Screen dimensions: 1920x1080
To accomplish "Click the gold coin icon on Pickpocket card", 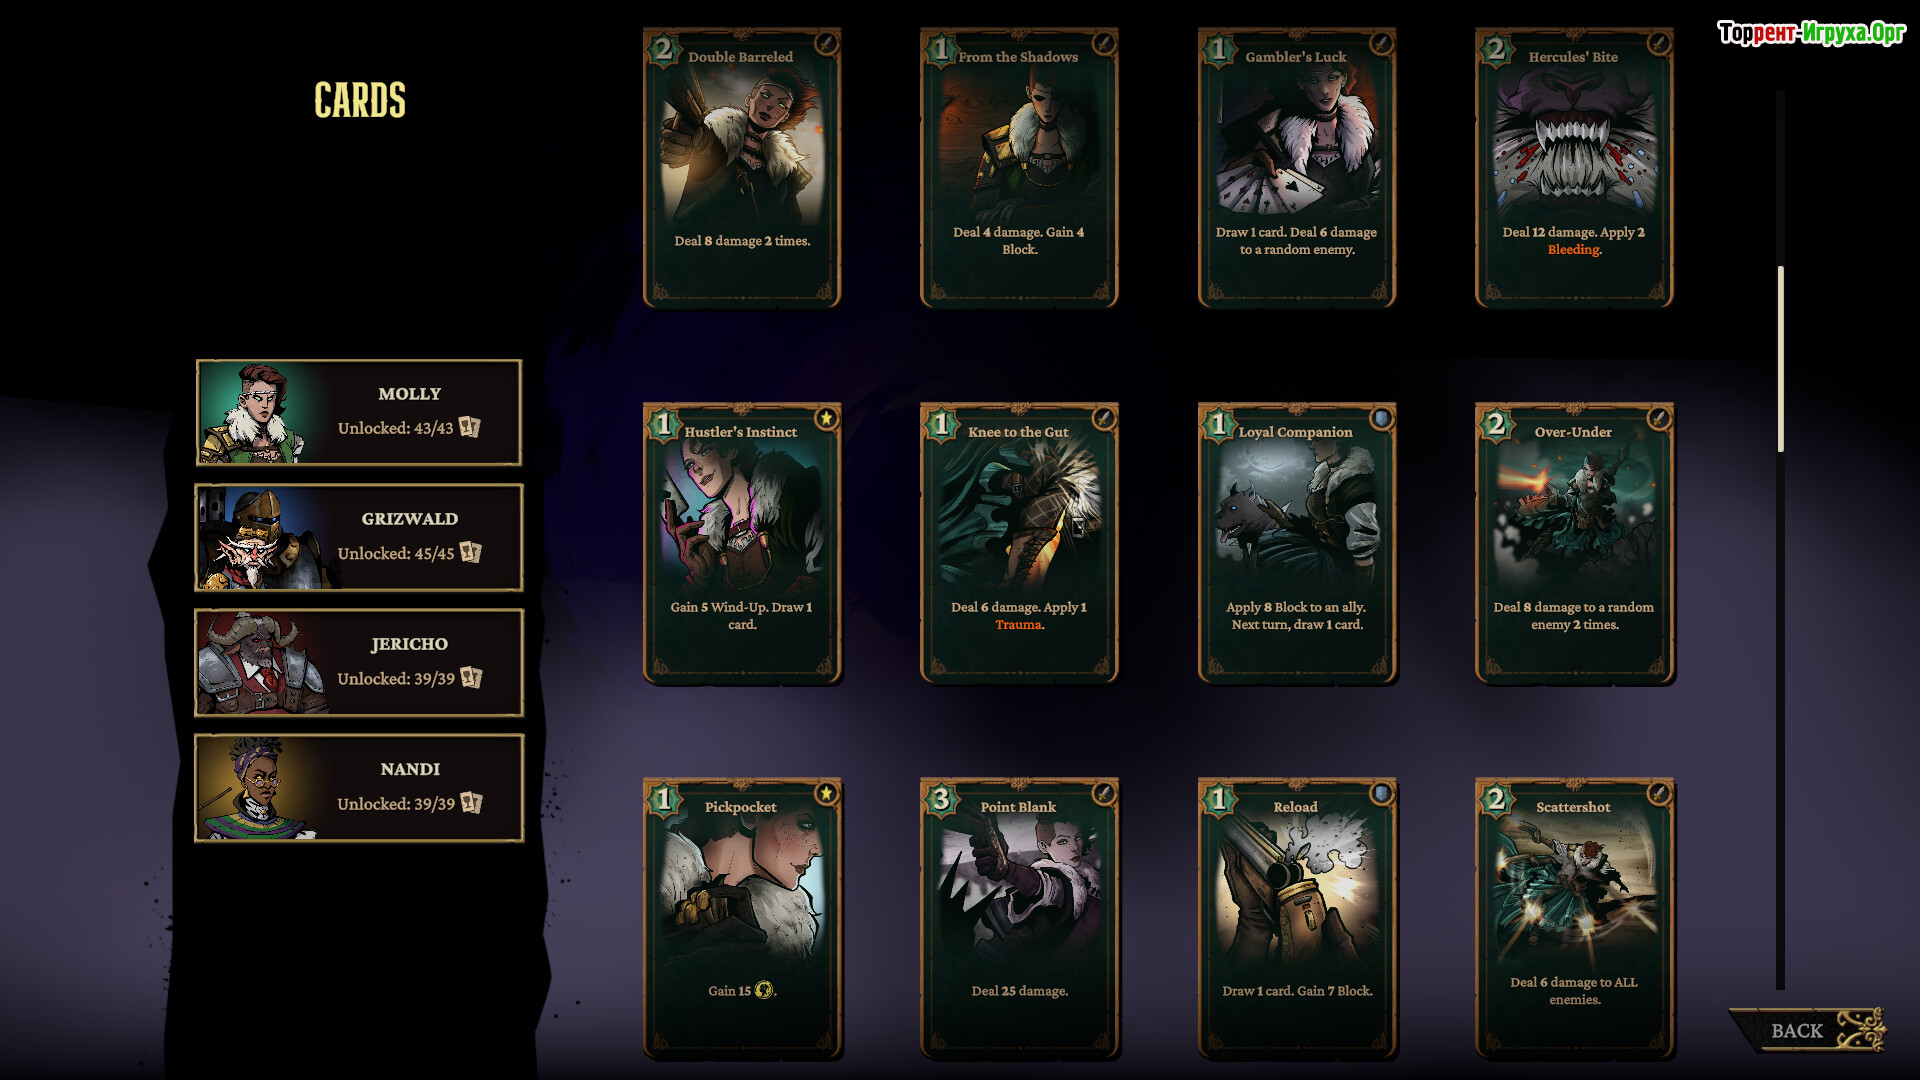I will tap(764, 990).
